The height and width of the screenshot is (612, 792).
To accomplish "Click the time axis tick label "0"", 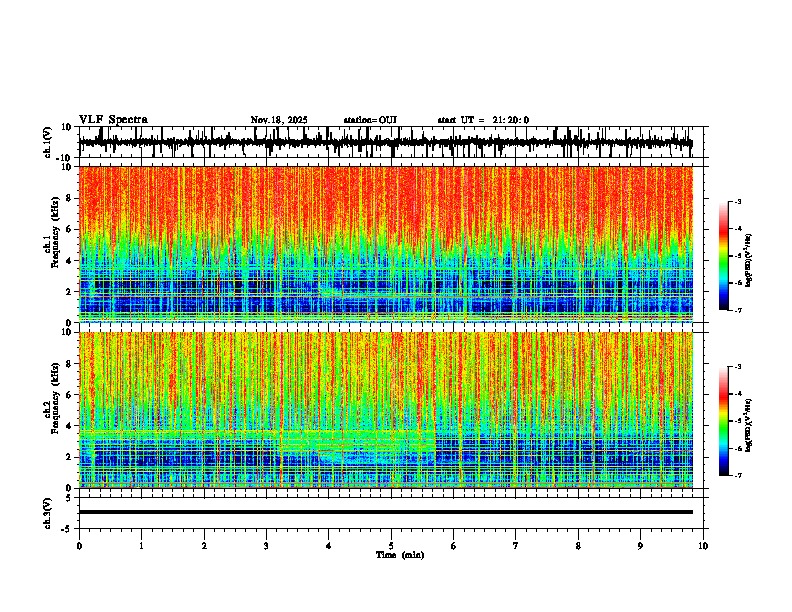I will [79, 546].
